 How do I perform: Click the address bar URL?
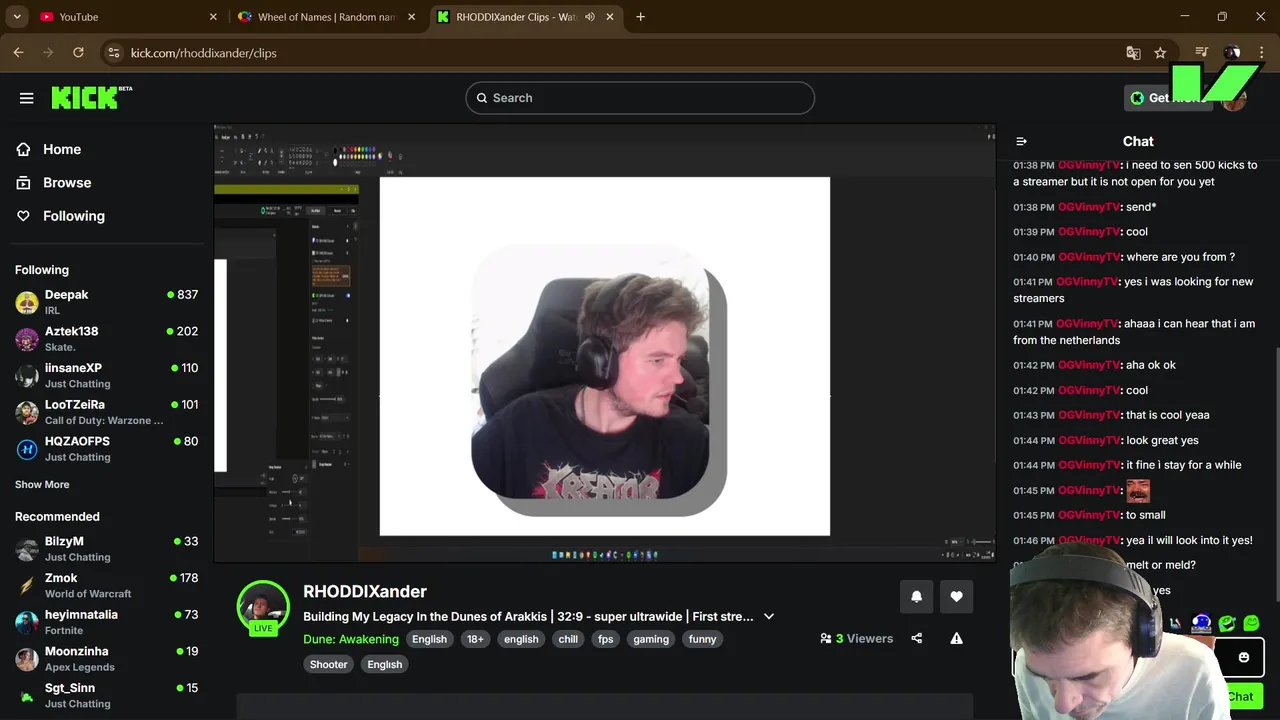point(204,53)
